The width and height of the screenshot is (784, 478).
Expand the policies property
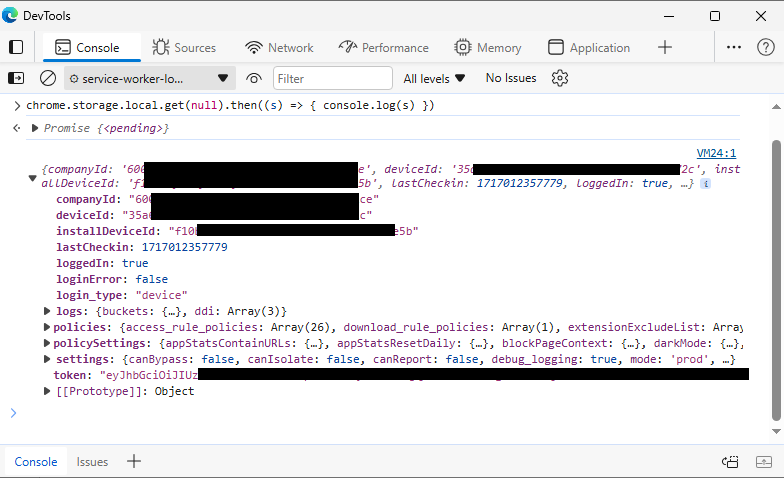47,327
